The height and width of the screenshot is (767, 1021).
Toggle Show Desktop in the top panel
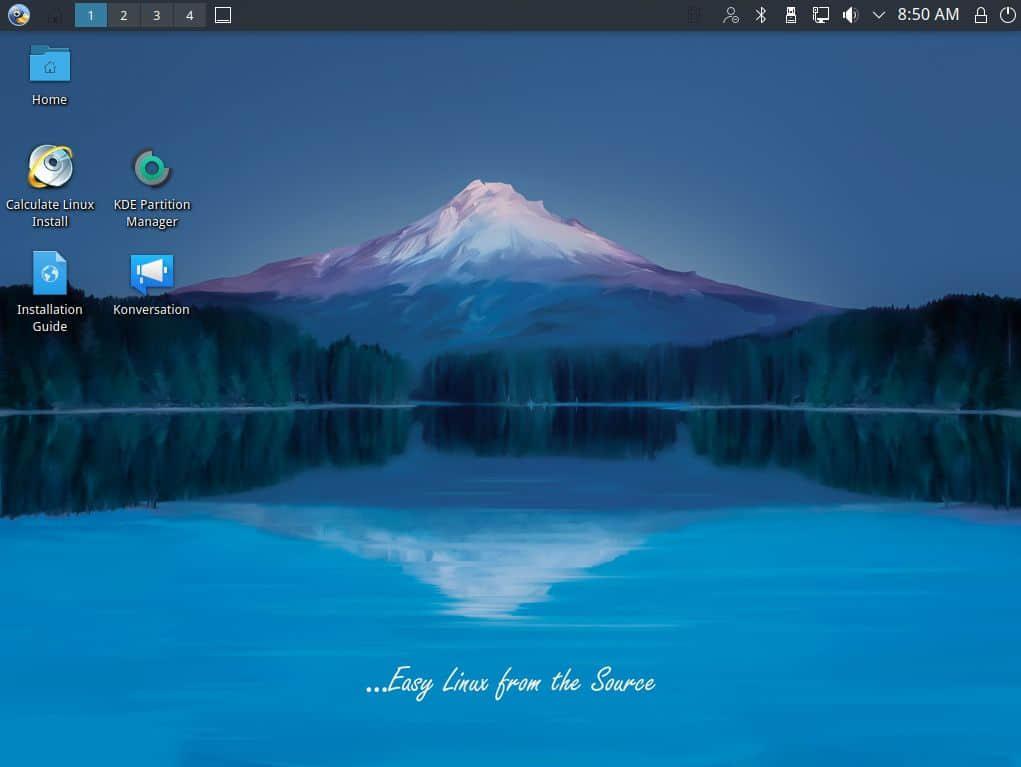[223, 15]
